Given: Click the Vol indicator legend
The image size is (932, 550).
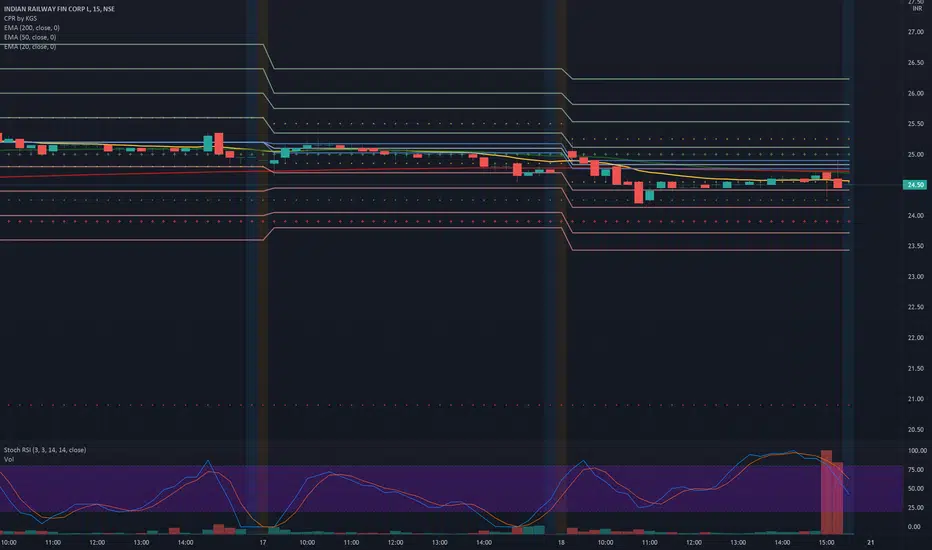Looking at the screenshot, I should point(8,460).
